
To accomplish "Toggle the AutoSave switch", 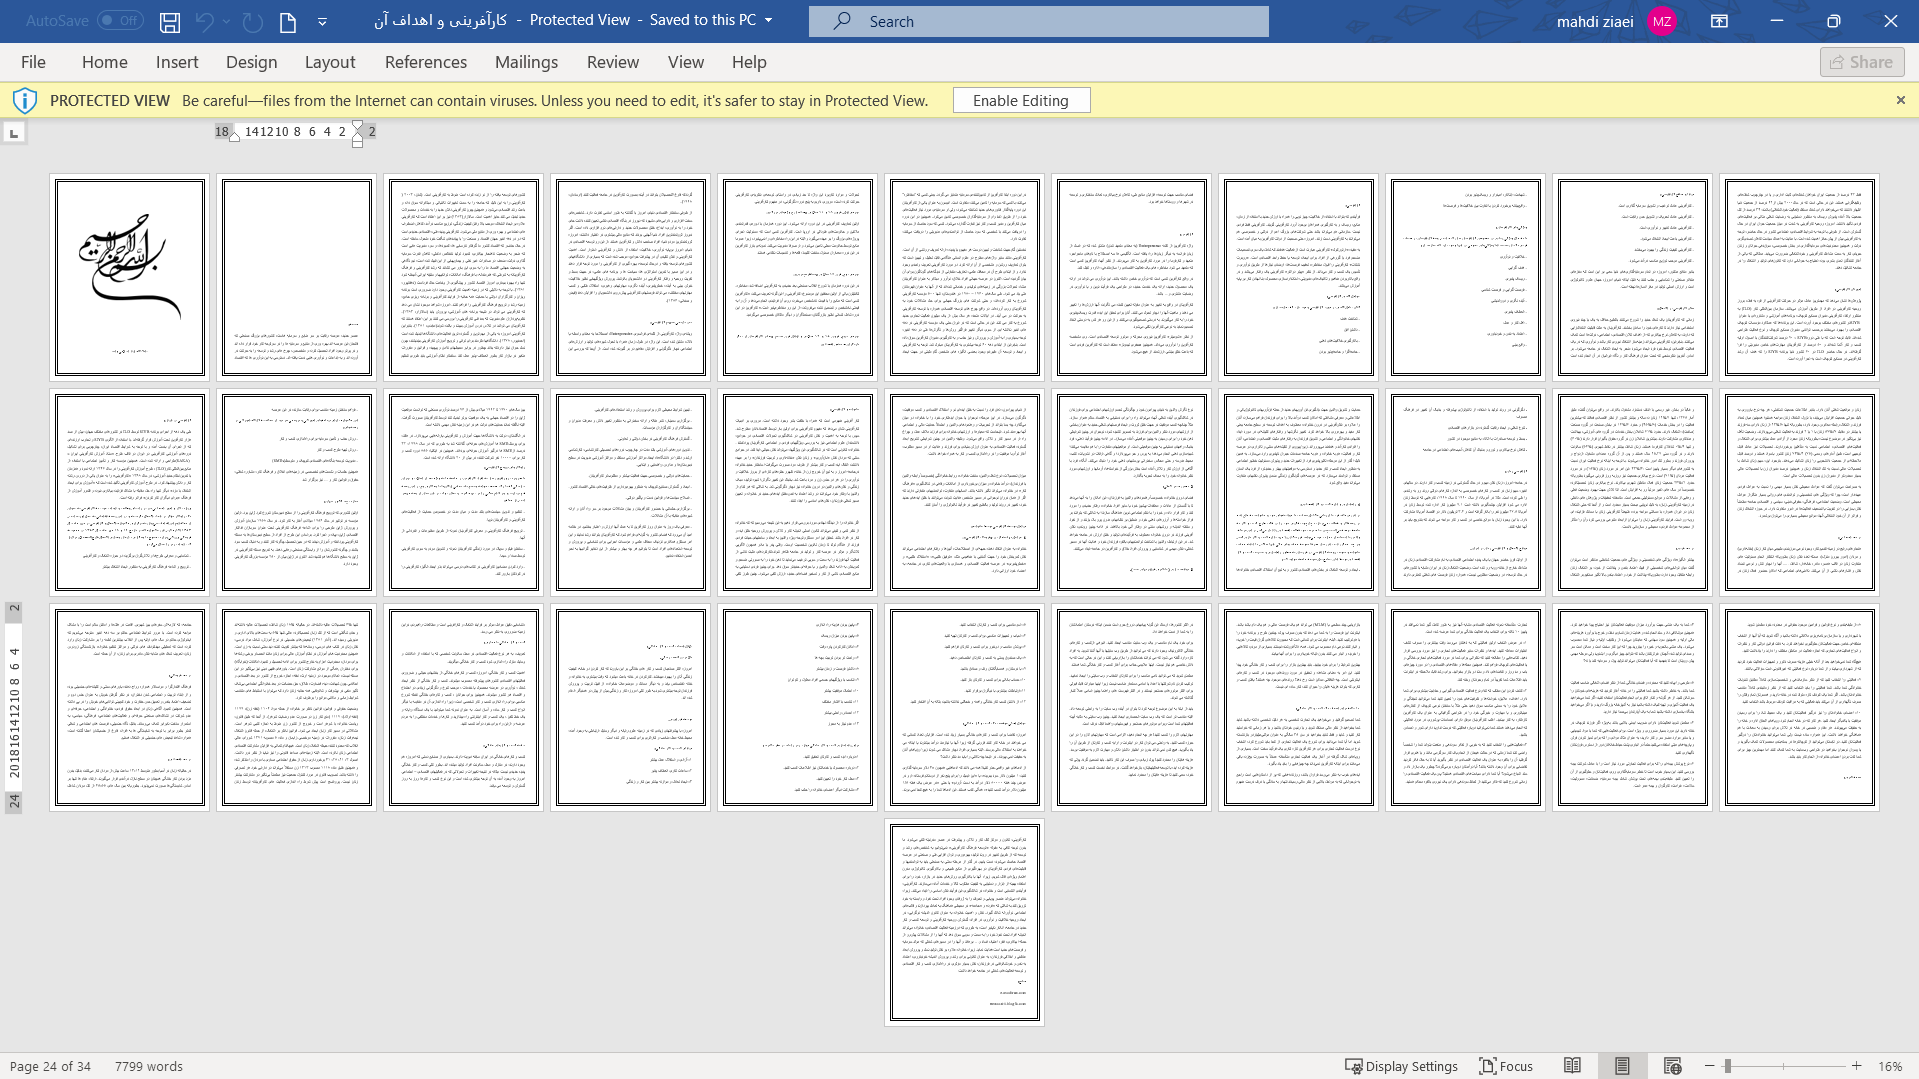I will (x=120, y=20).
